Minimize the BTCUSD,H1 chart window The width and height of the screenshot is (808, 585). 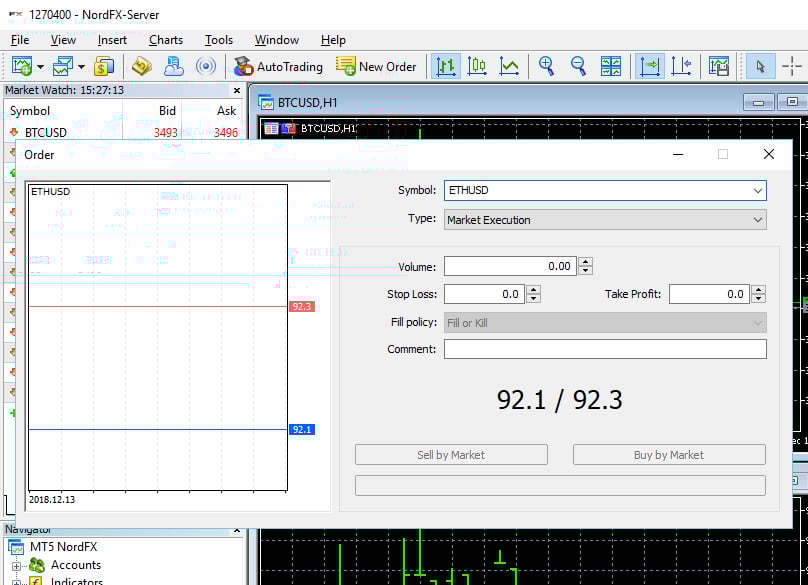(759, 102)
